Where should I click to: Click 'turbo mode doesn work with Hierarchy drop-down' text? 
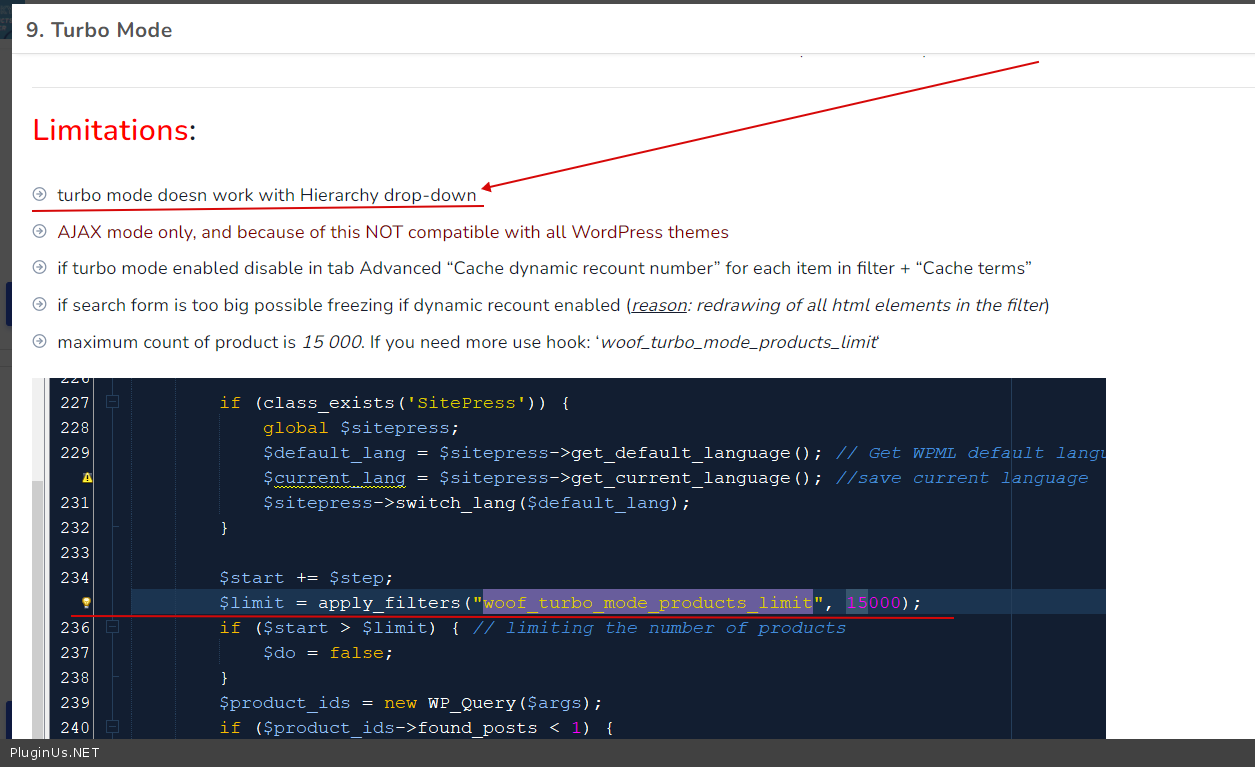click(266, 195)
